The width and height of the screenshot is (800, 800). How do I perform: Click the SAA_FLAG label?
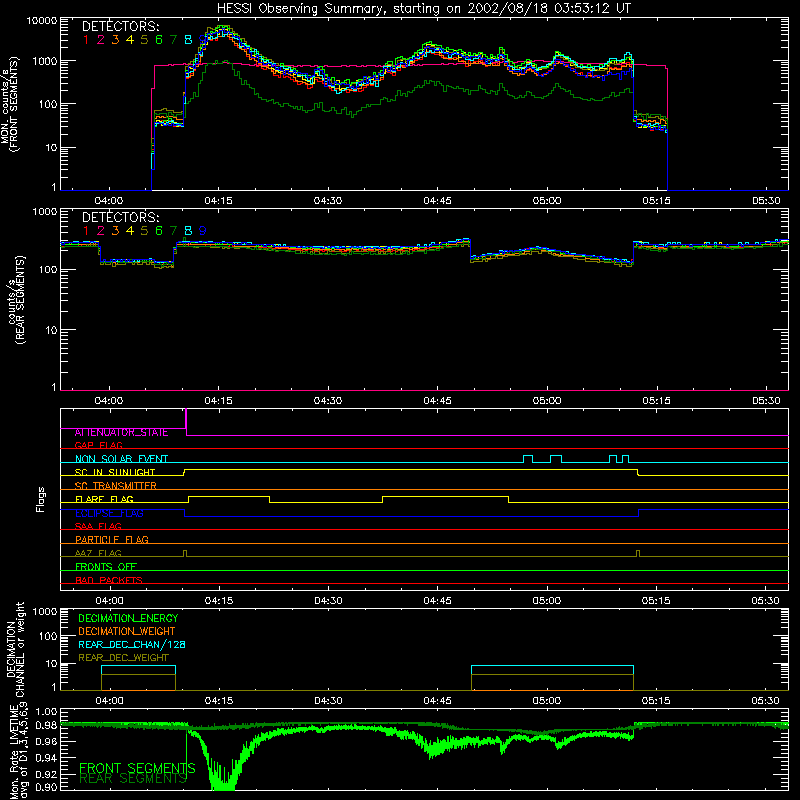coord(98,526)
